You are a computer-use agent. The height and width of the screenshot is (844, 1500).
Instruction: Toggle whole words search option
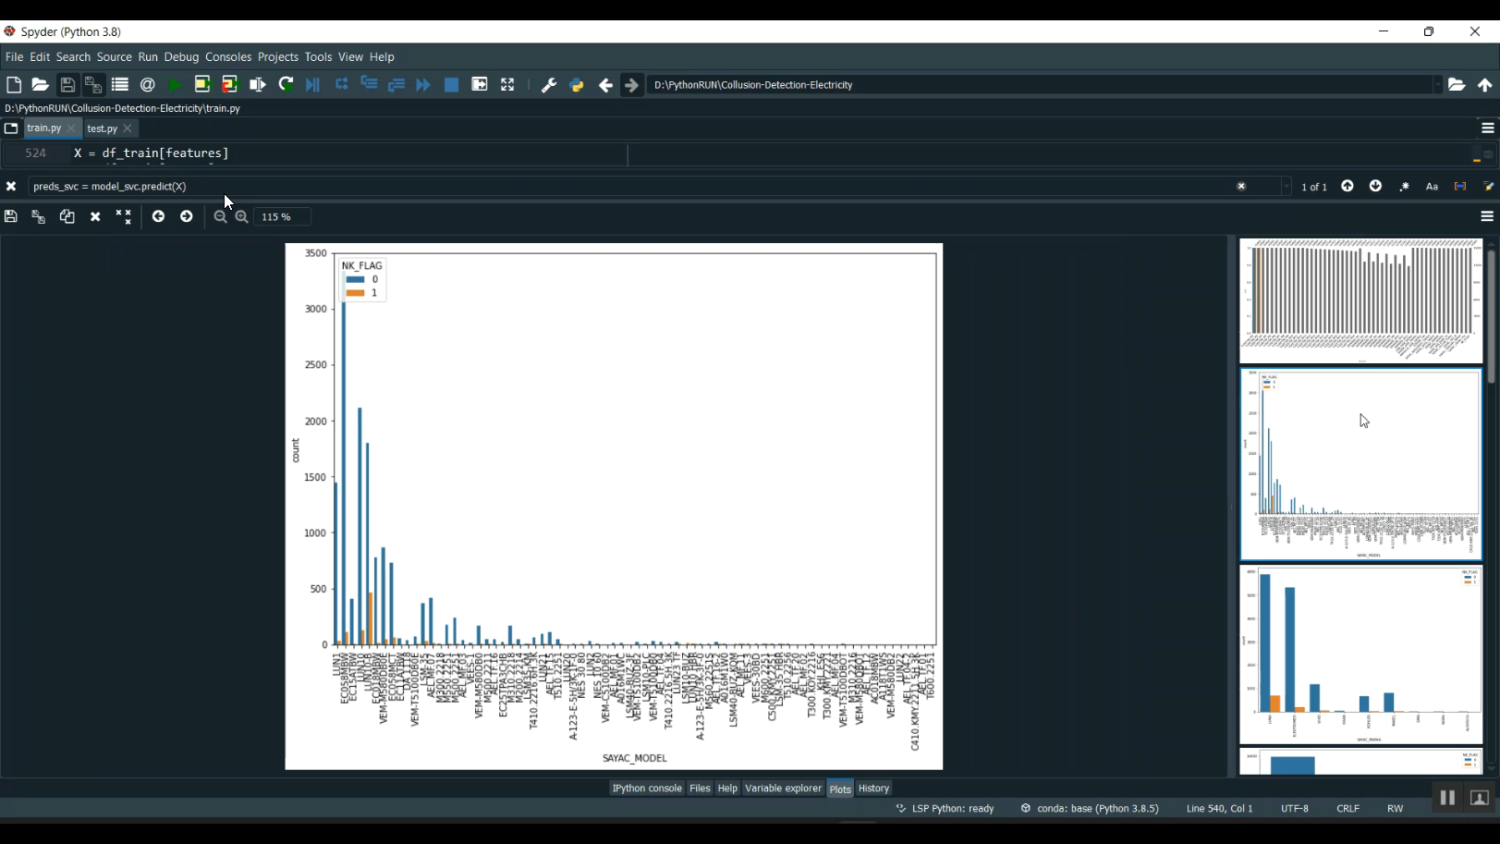pyautogui.click(x=1460, y=187)
